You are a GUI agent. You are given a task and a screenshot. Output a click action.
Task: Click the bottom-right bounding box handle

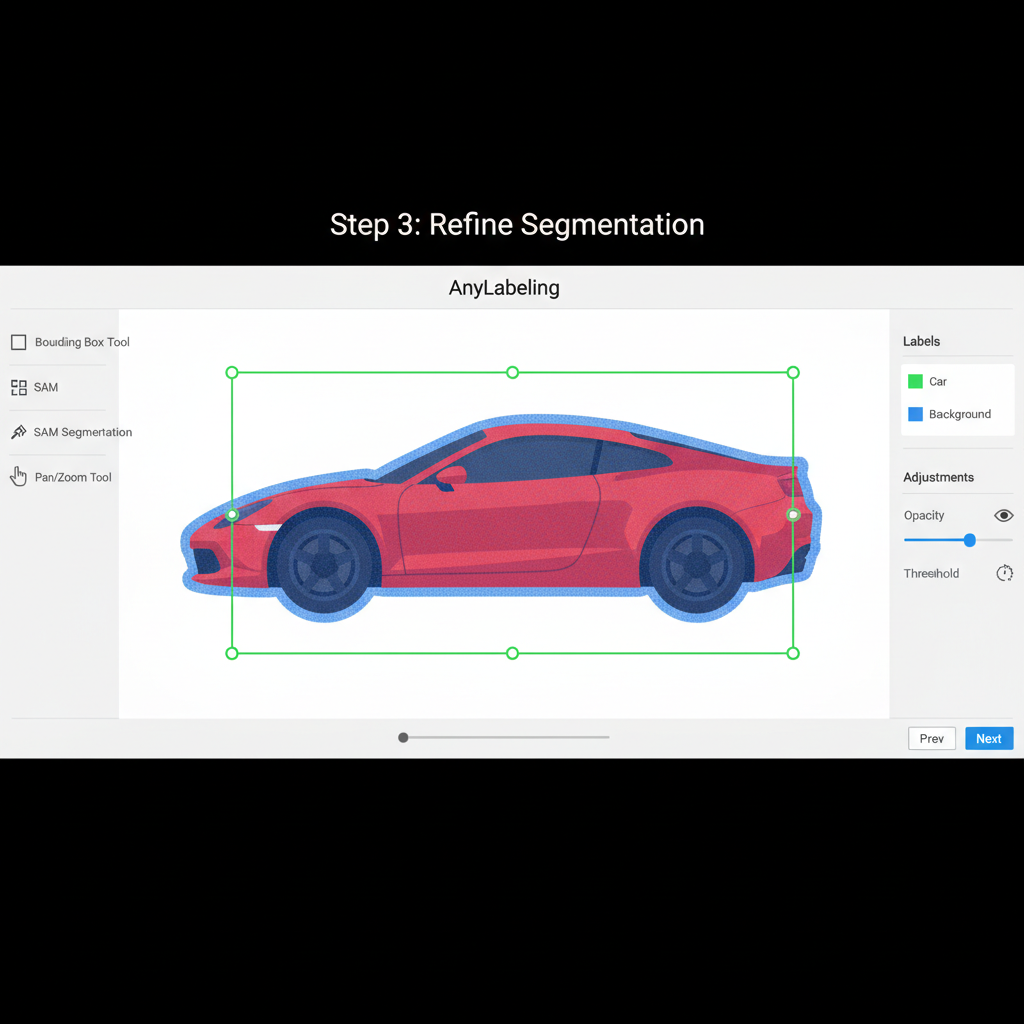pos(793,653)
